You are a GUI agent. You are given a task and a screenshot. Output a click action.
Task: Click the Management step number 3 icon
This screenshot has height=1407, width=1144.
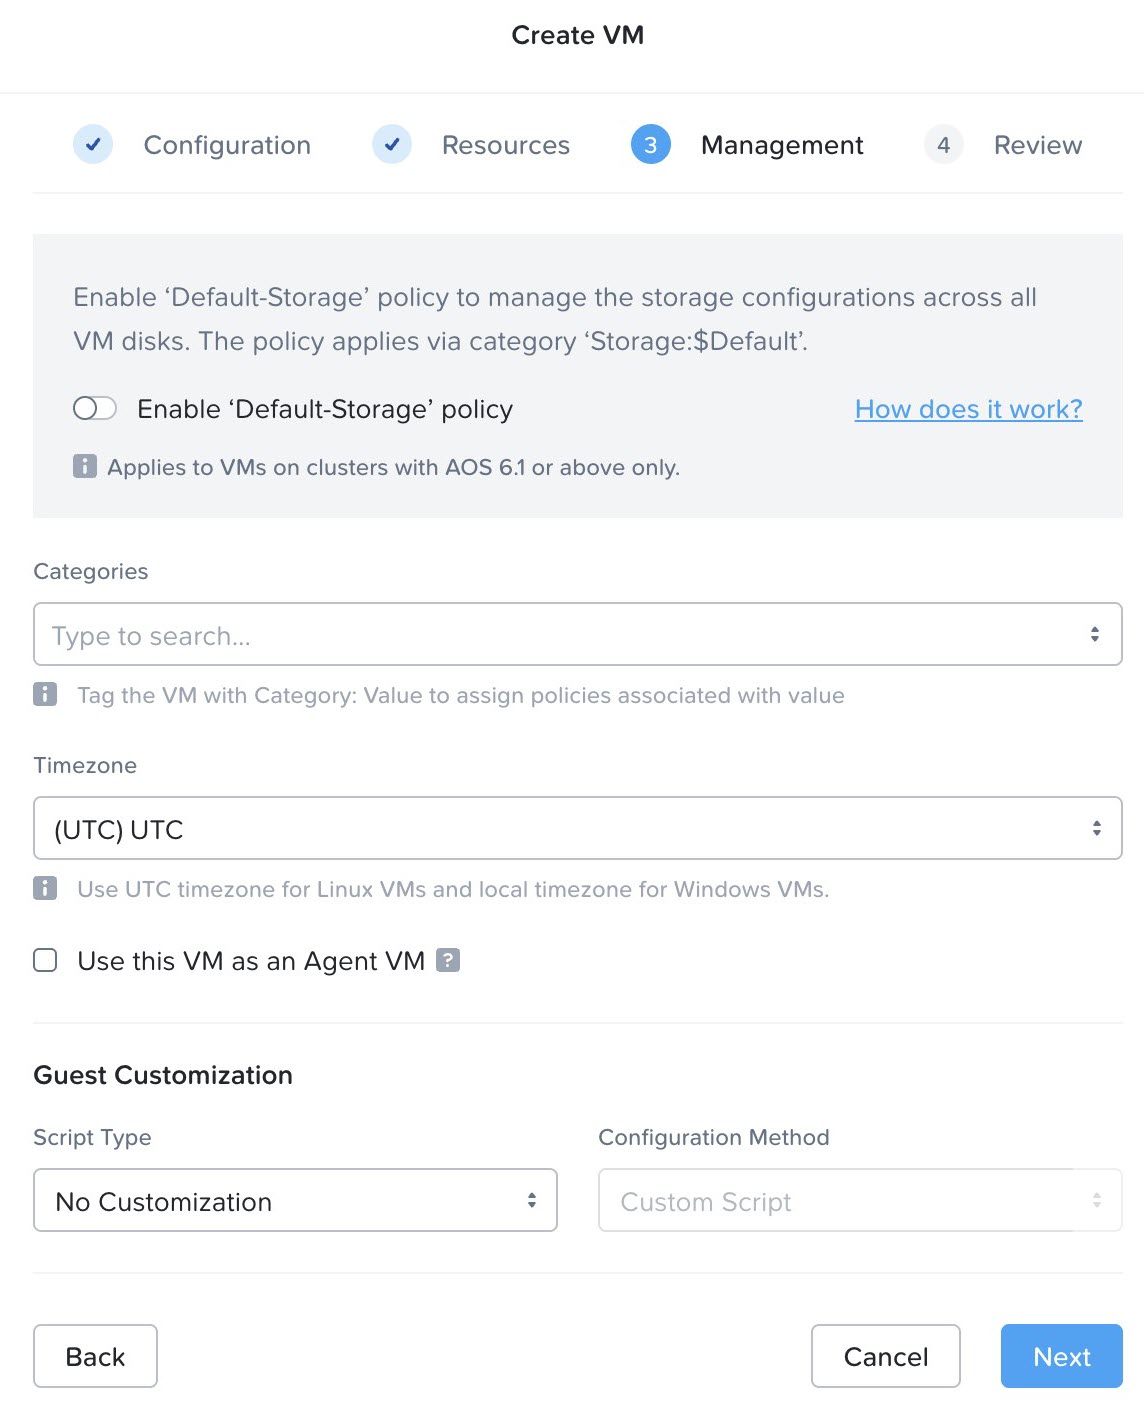click(x=650, y=145)
